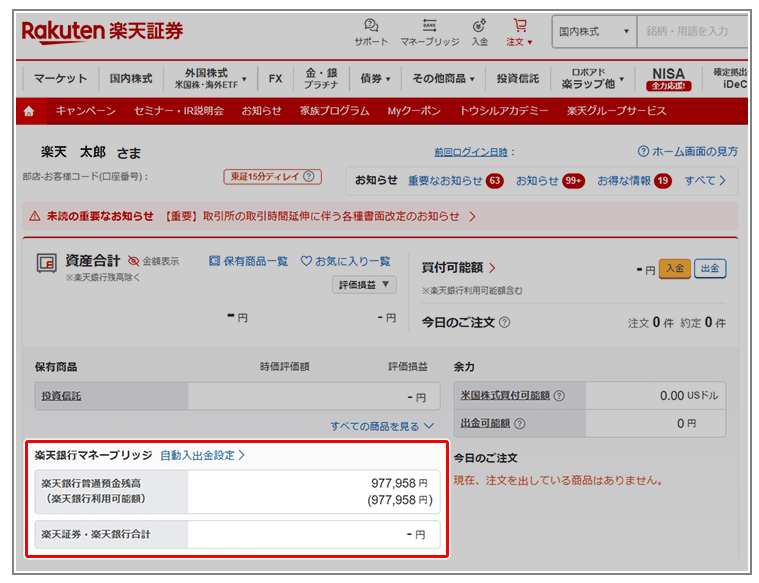Viewport: 759px width, 583px height.
Task: Expand the 外国株式 米国株・海外ETF menu
Action: coord(211,78)
